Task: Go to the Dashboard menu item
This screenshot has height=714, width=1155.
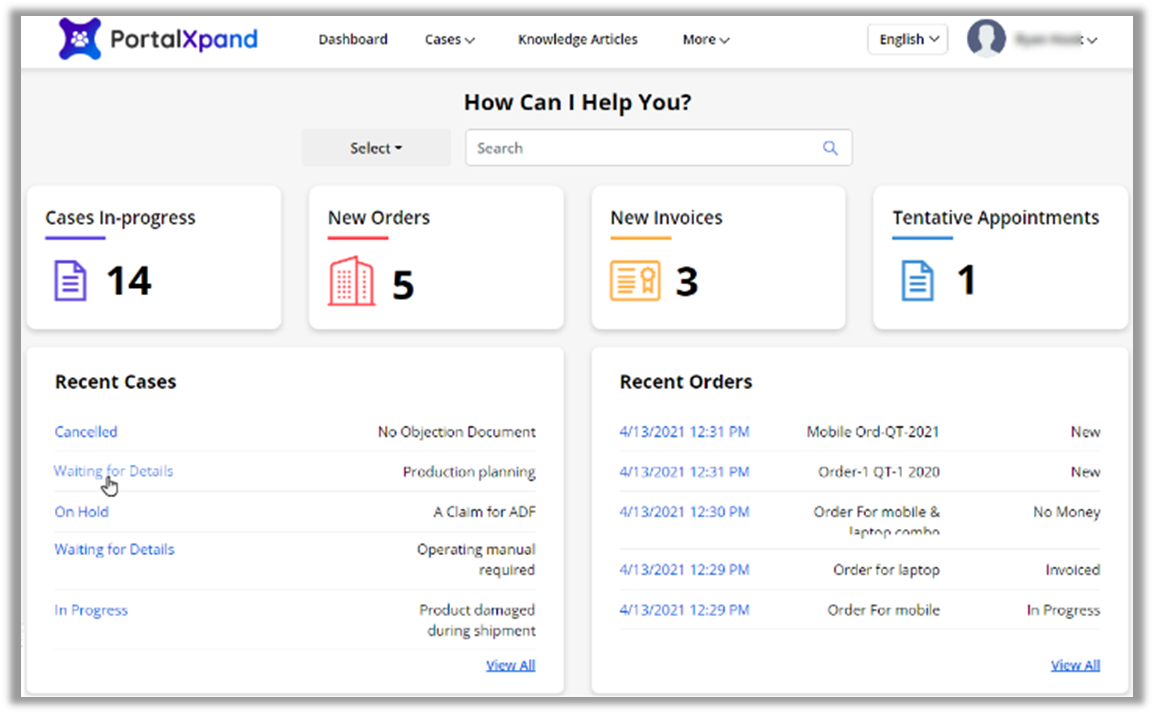Action: (353, 40)
